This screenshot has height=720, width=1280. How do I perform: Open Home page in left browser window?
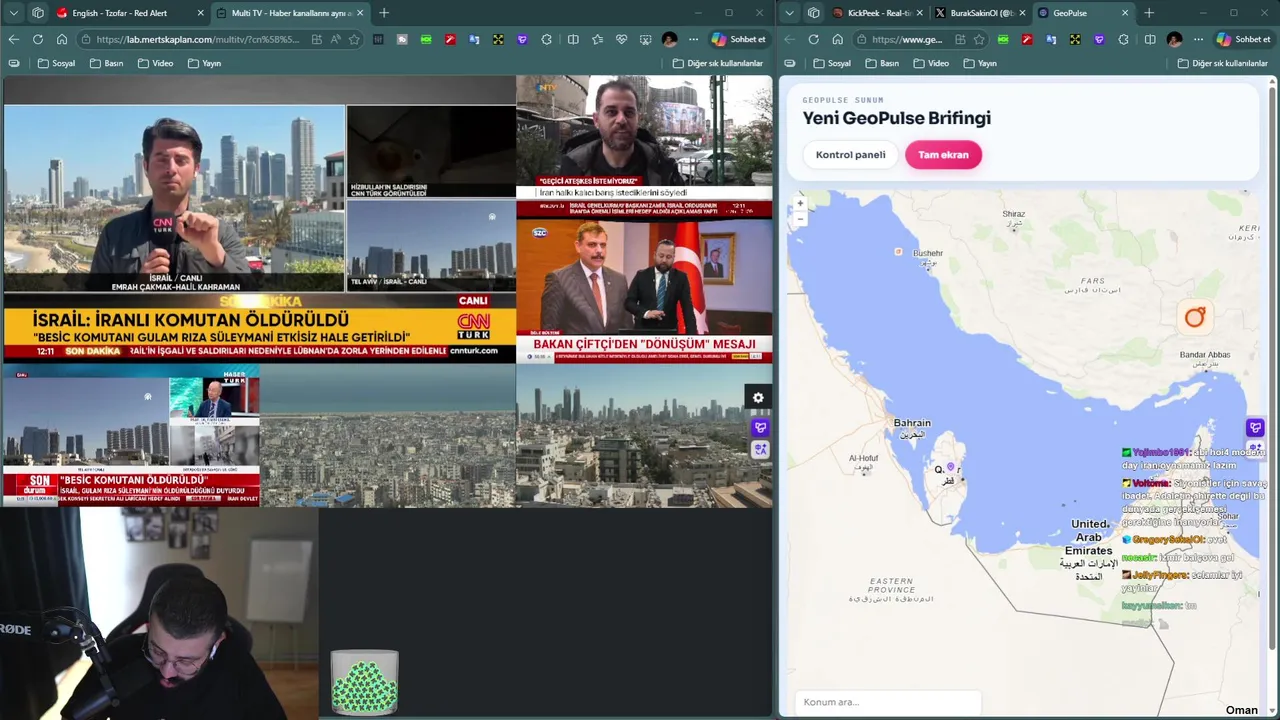click(62, 39)
